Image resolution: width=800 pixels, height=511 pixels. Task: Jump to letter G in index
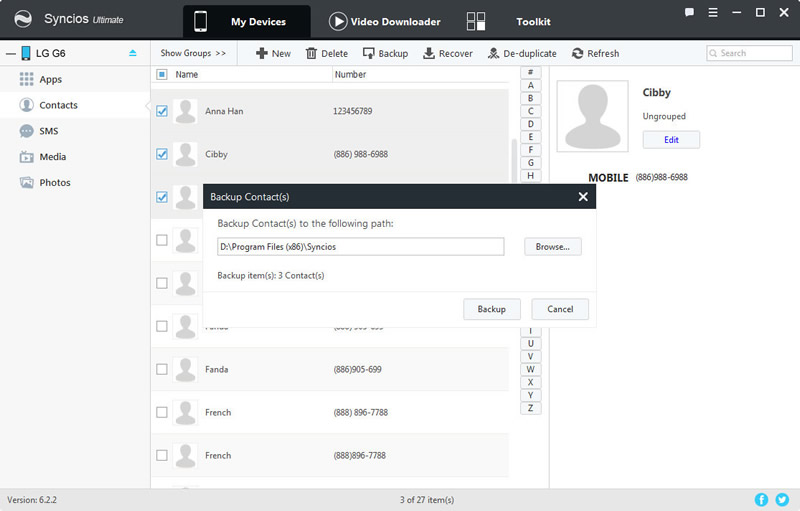531,163
